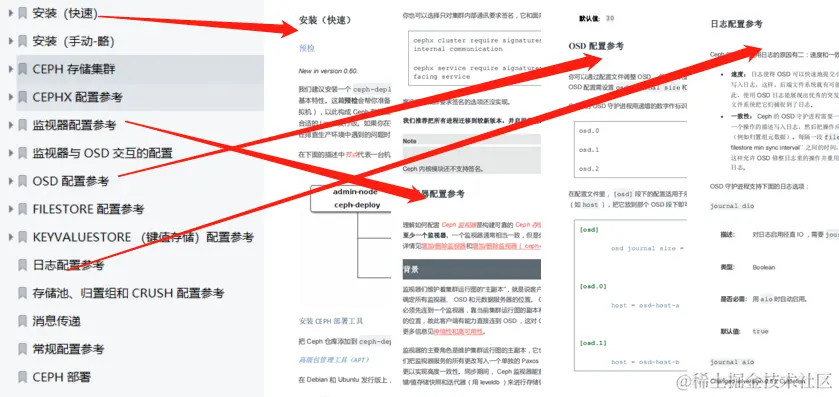Click bookmark icon beside OSD 配置参考
This screenshot has width=839, height=397.
[22, 181]
